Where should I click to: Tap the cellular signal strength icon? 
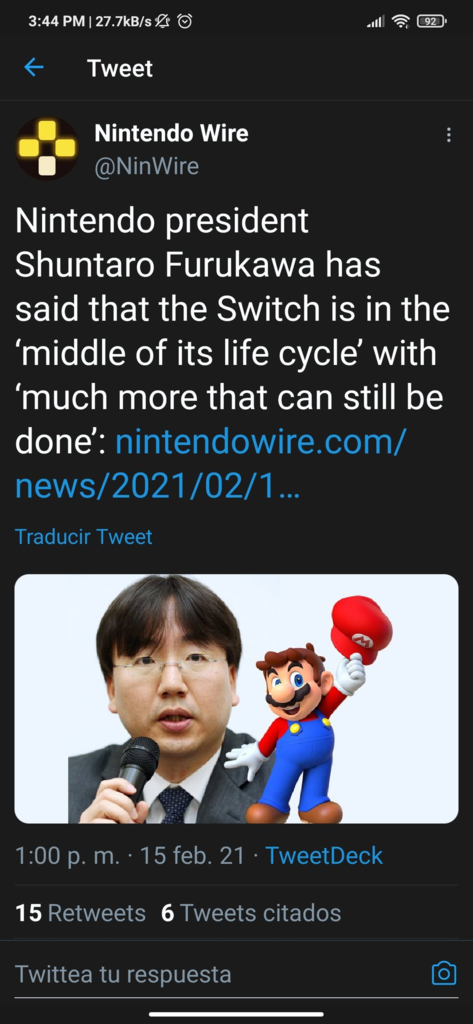tap(375, 22)
